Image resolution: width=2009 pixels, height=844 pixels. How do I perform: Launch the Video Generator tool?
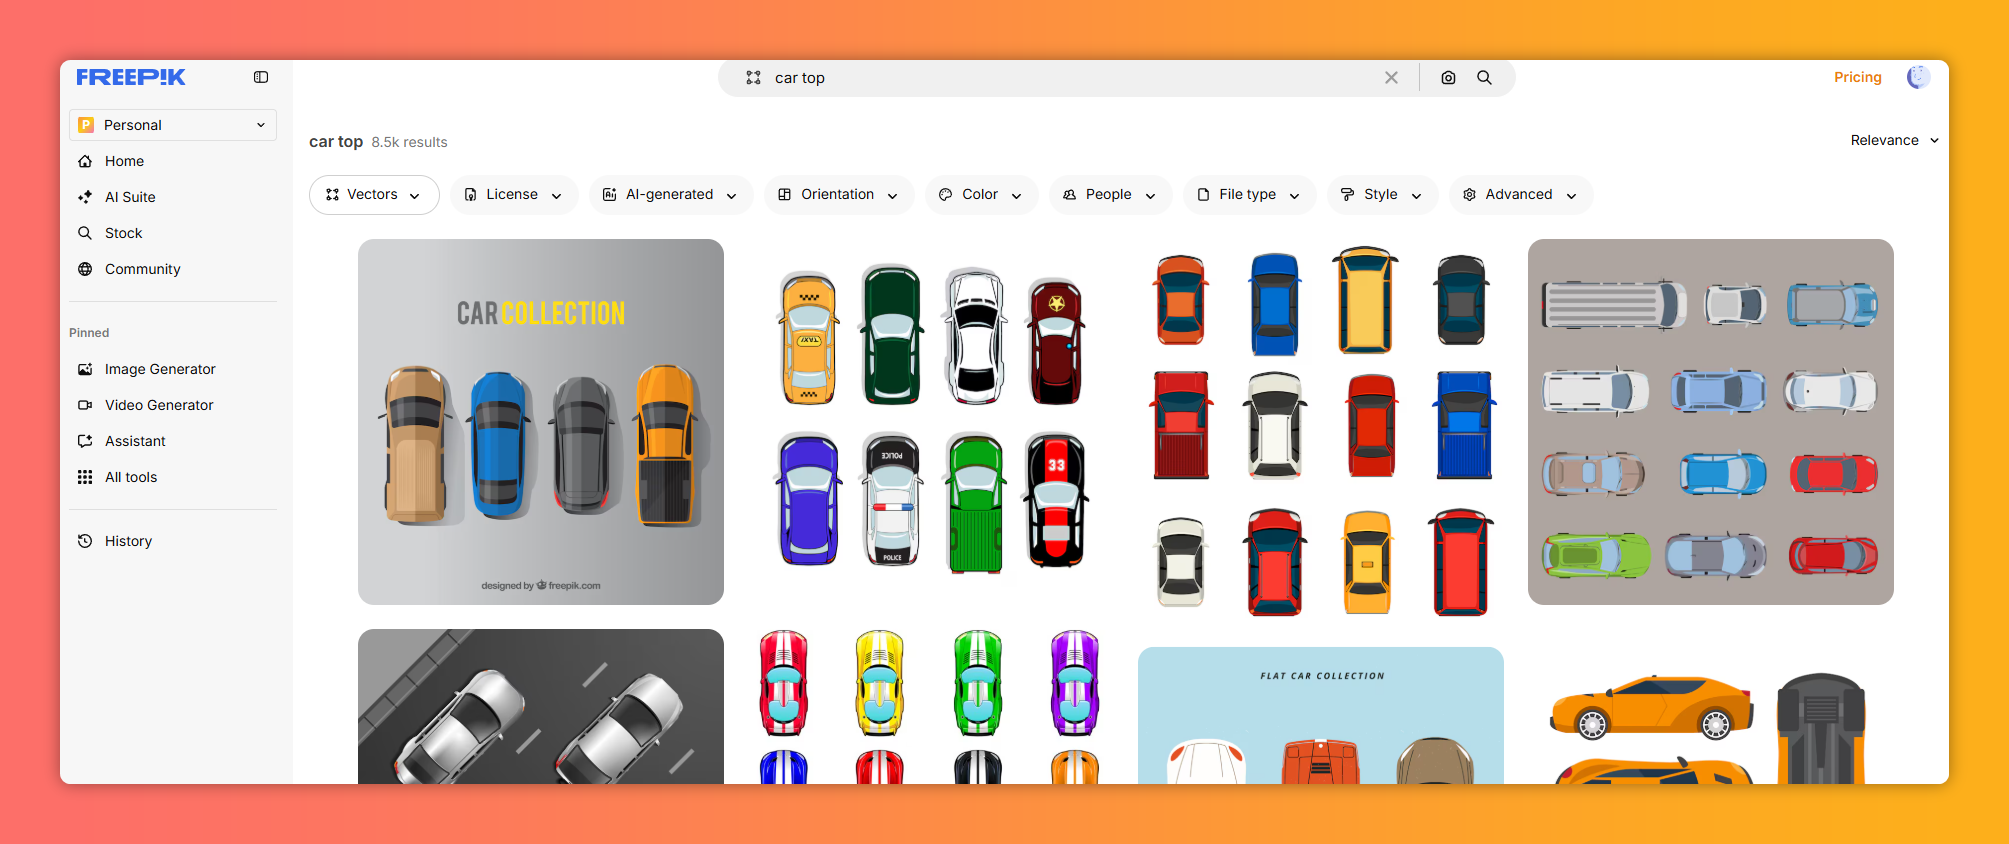(159, 405)
